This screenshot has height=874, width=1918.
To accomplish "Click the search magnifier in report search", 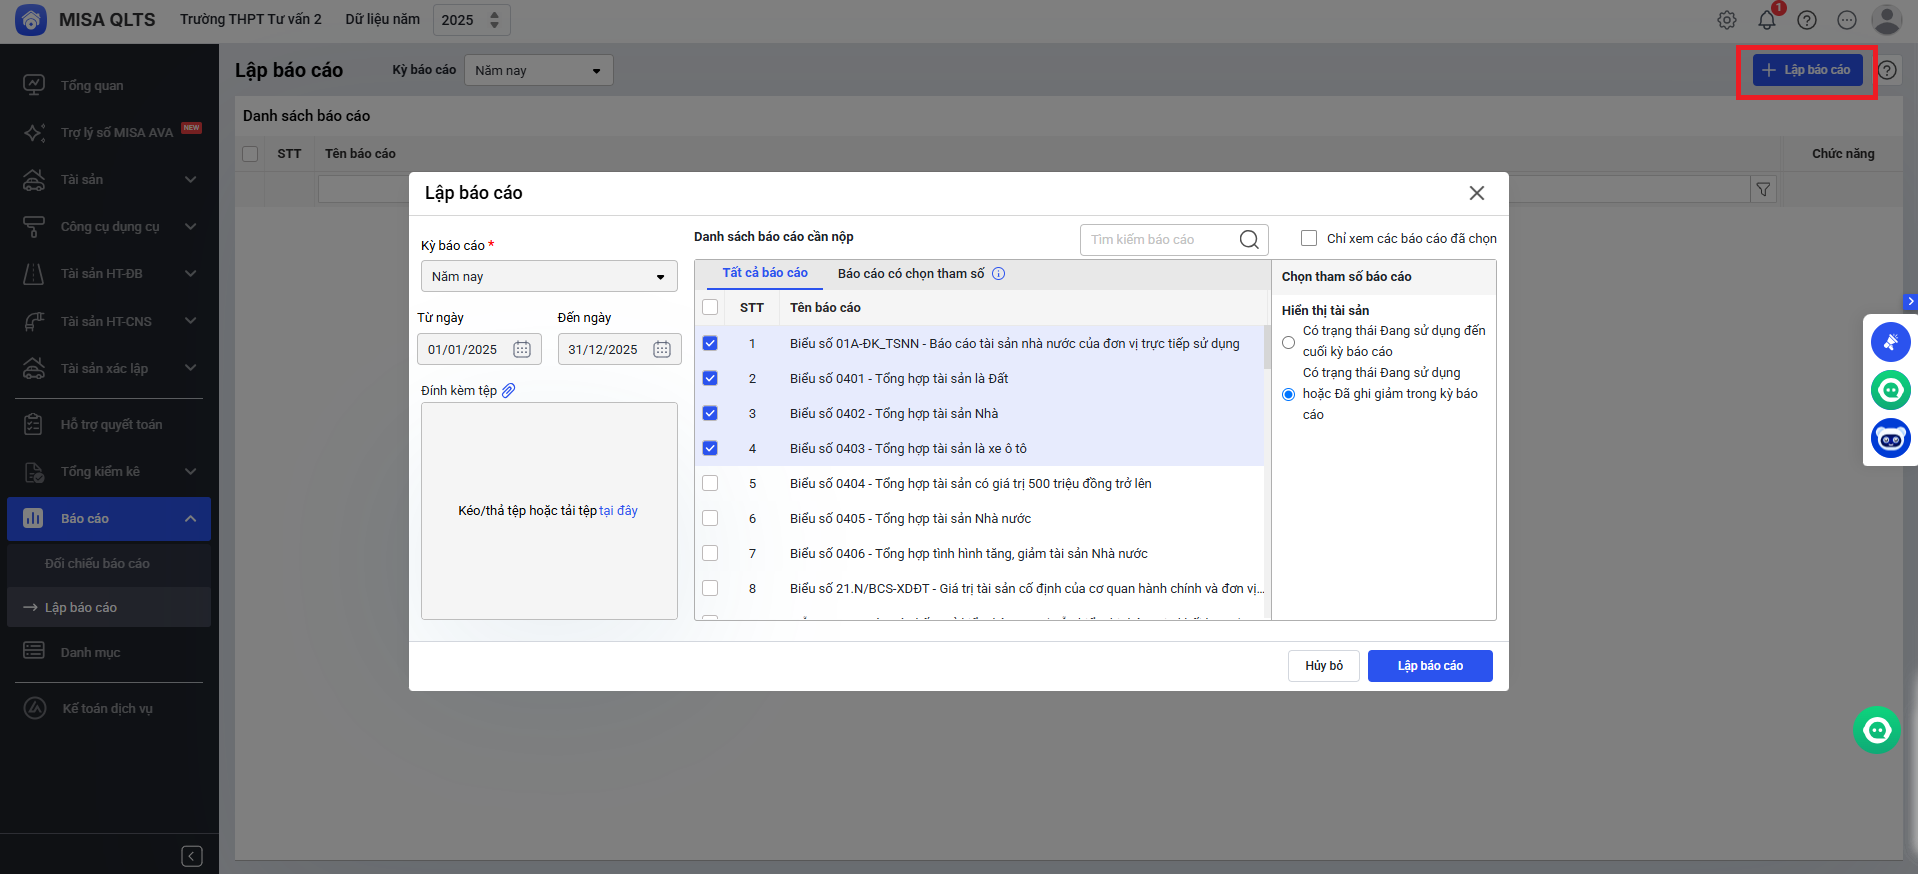I will [x=1249, y=239].
